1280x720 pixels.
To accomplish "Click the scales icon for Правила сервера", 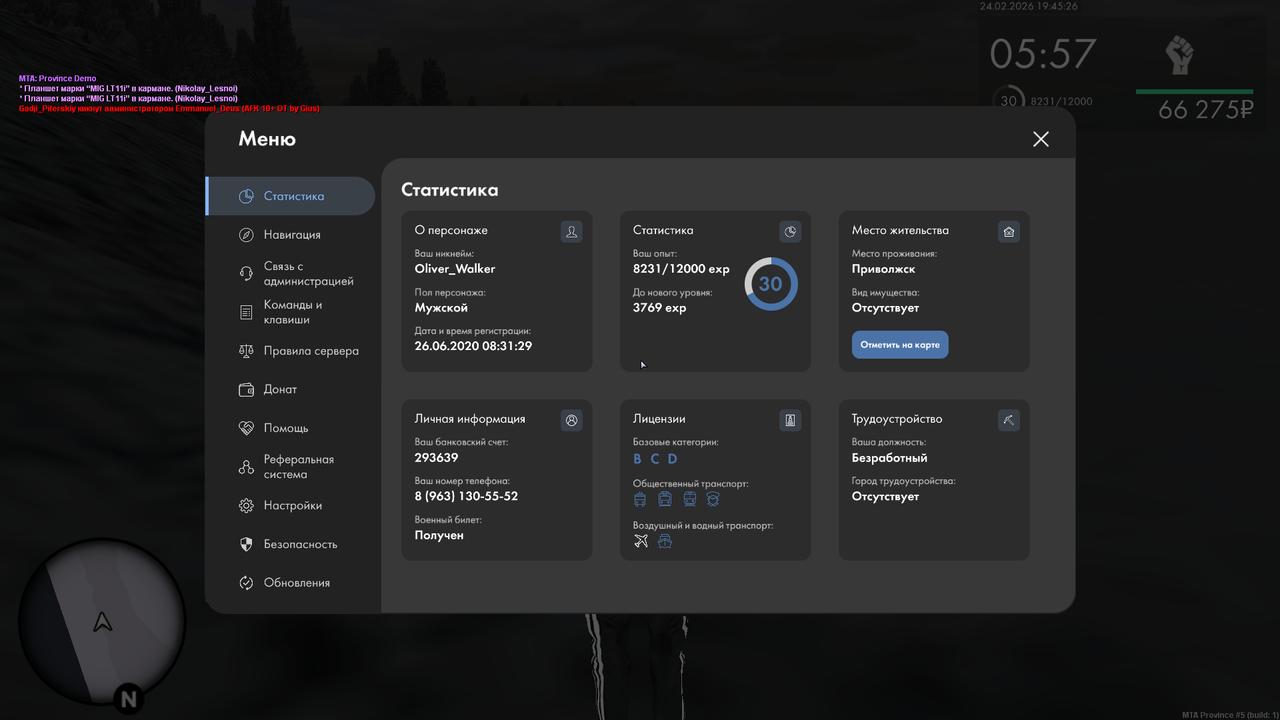I will (246, 351).
